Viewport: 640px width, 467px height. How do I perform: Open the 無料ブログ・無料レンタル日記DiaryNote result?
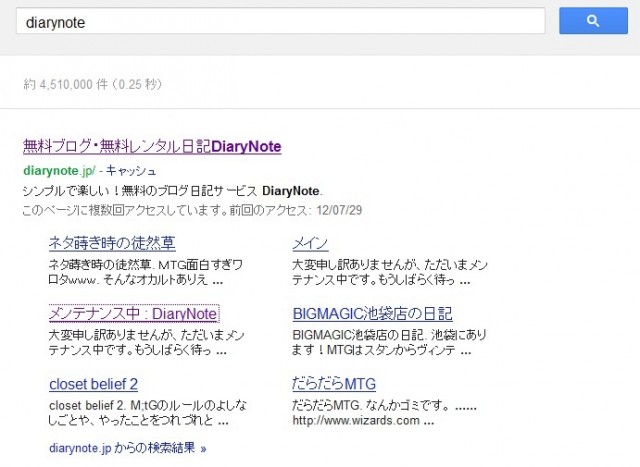click(152, 147)
